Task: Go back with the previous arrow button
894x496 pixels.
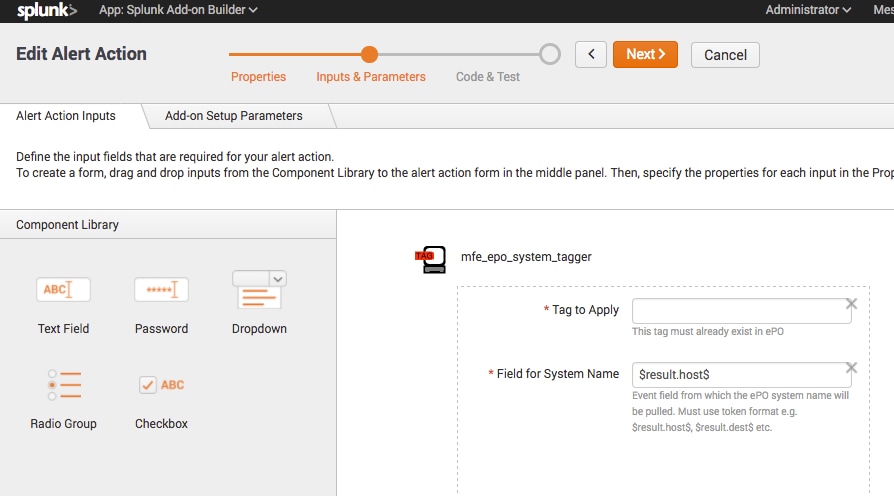Action: (591, 55)
